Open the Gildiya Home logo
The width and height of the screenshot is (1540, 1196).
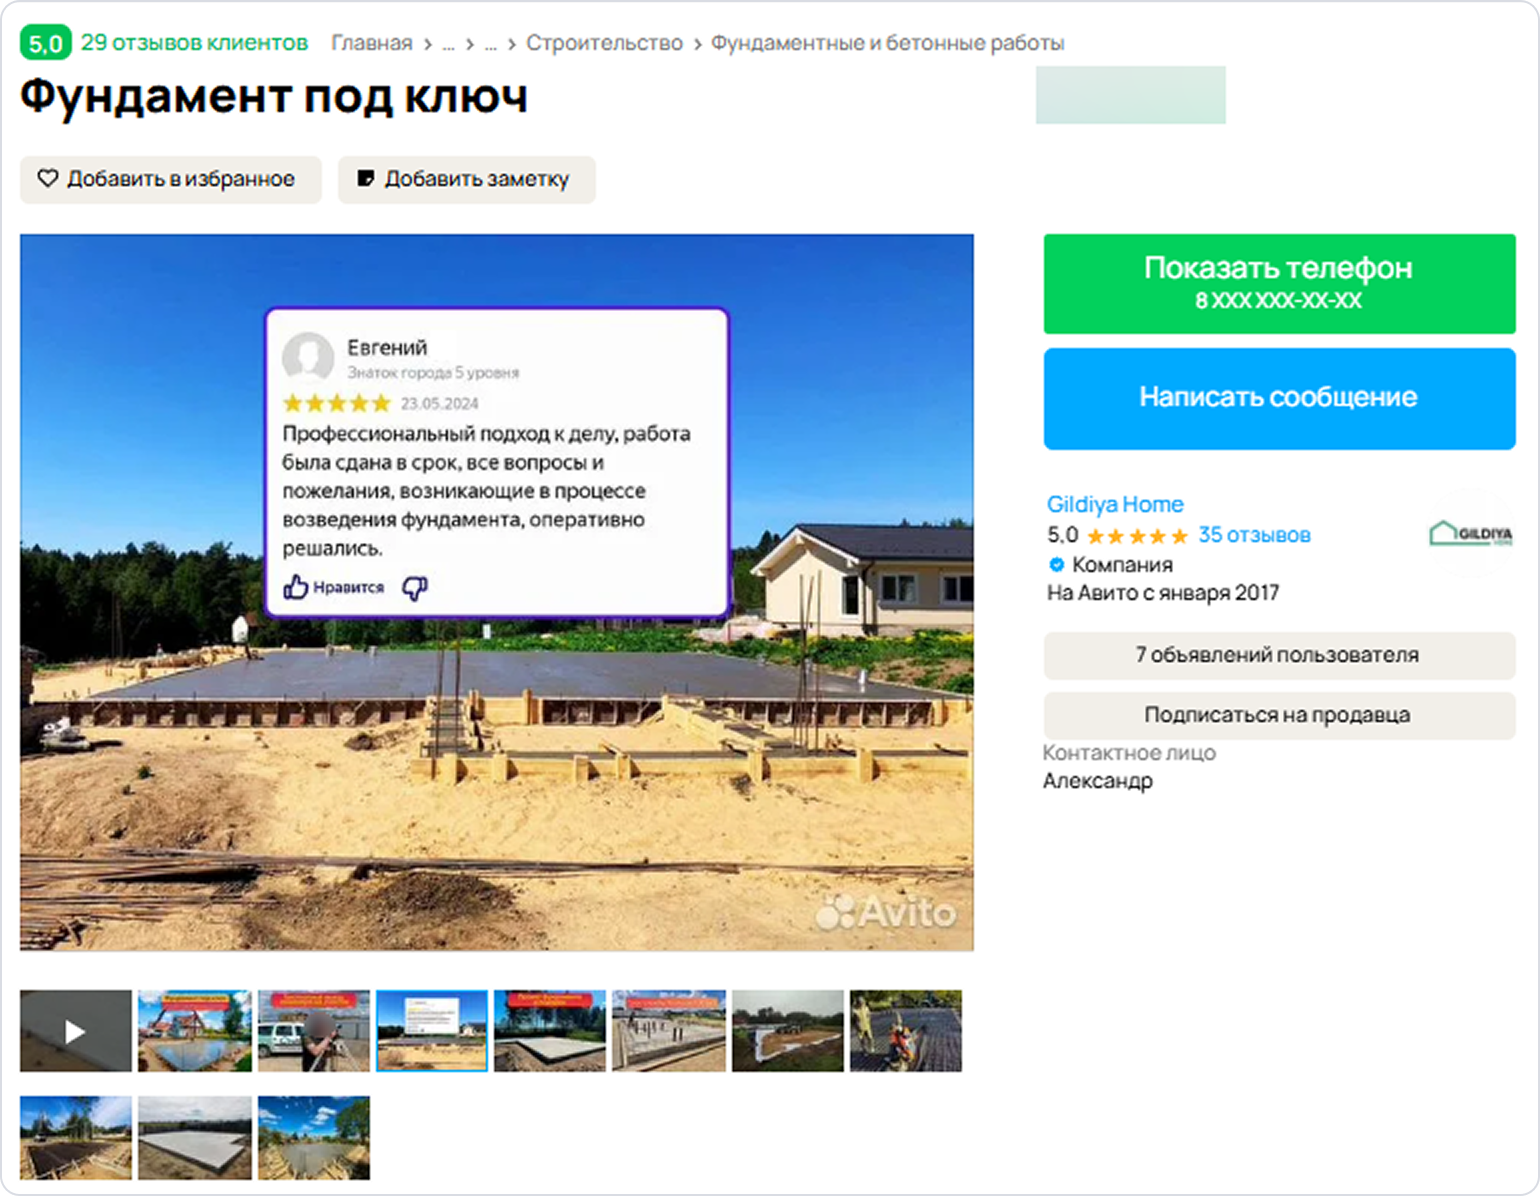click(1470, 533)
